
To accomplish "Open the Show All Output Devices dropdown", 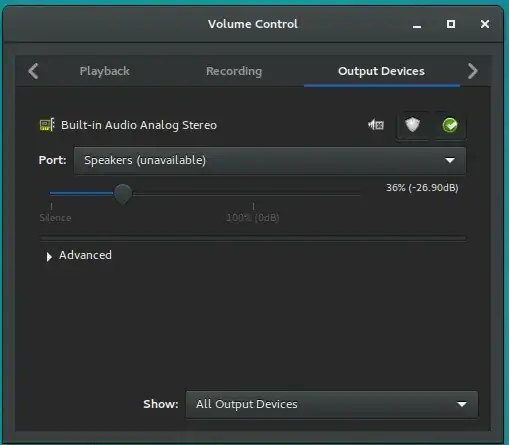I will tap(332, 404).
